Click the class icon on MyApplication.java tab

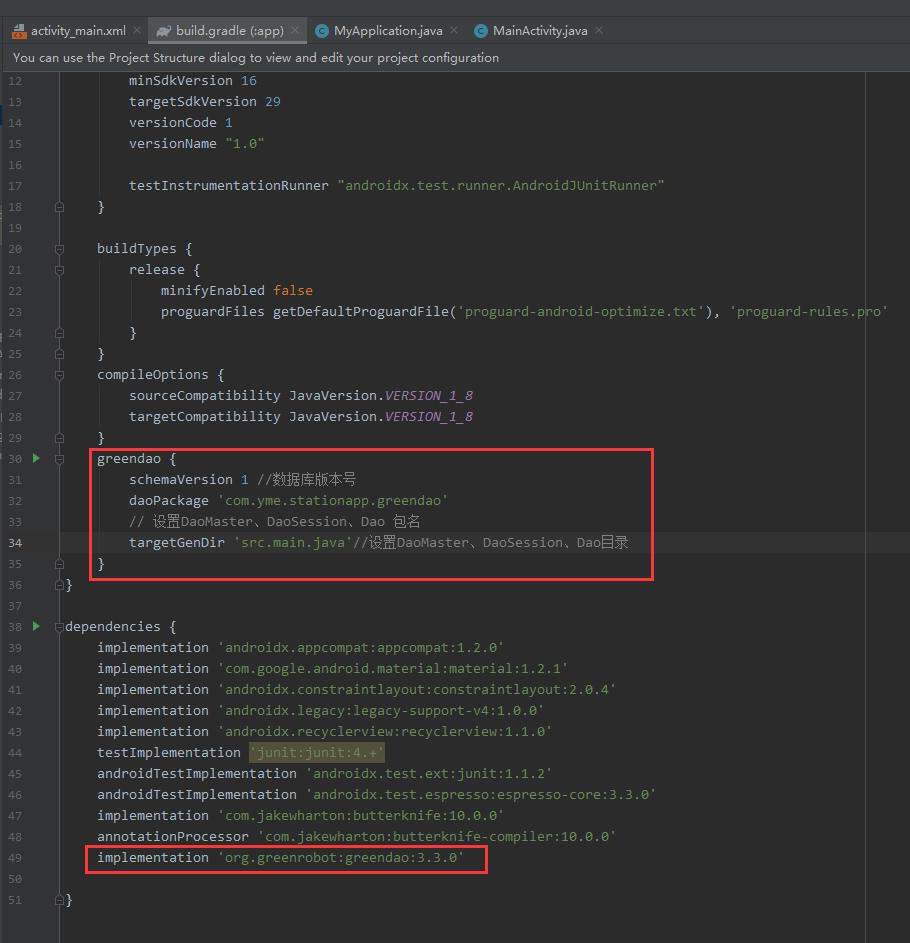click(321, 30)
